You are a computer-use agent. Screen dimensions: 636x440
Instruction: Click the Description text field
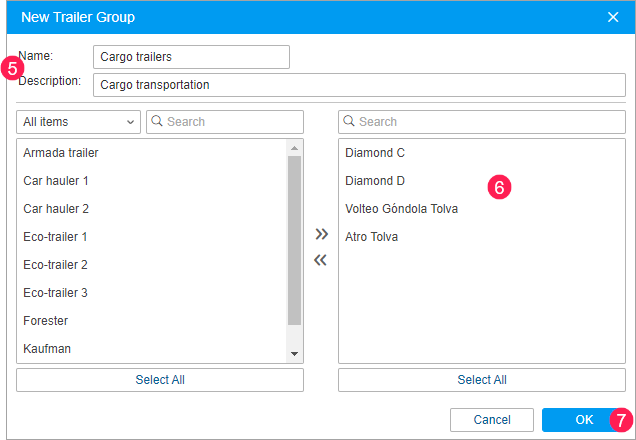tap(358, 85)
